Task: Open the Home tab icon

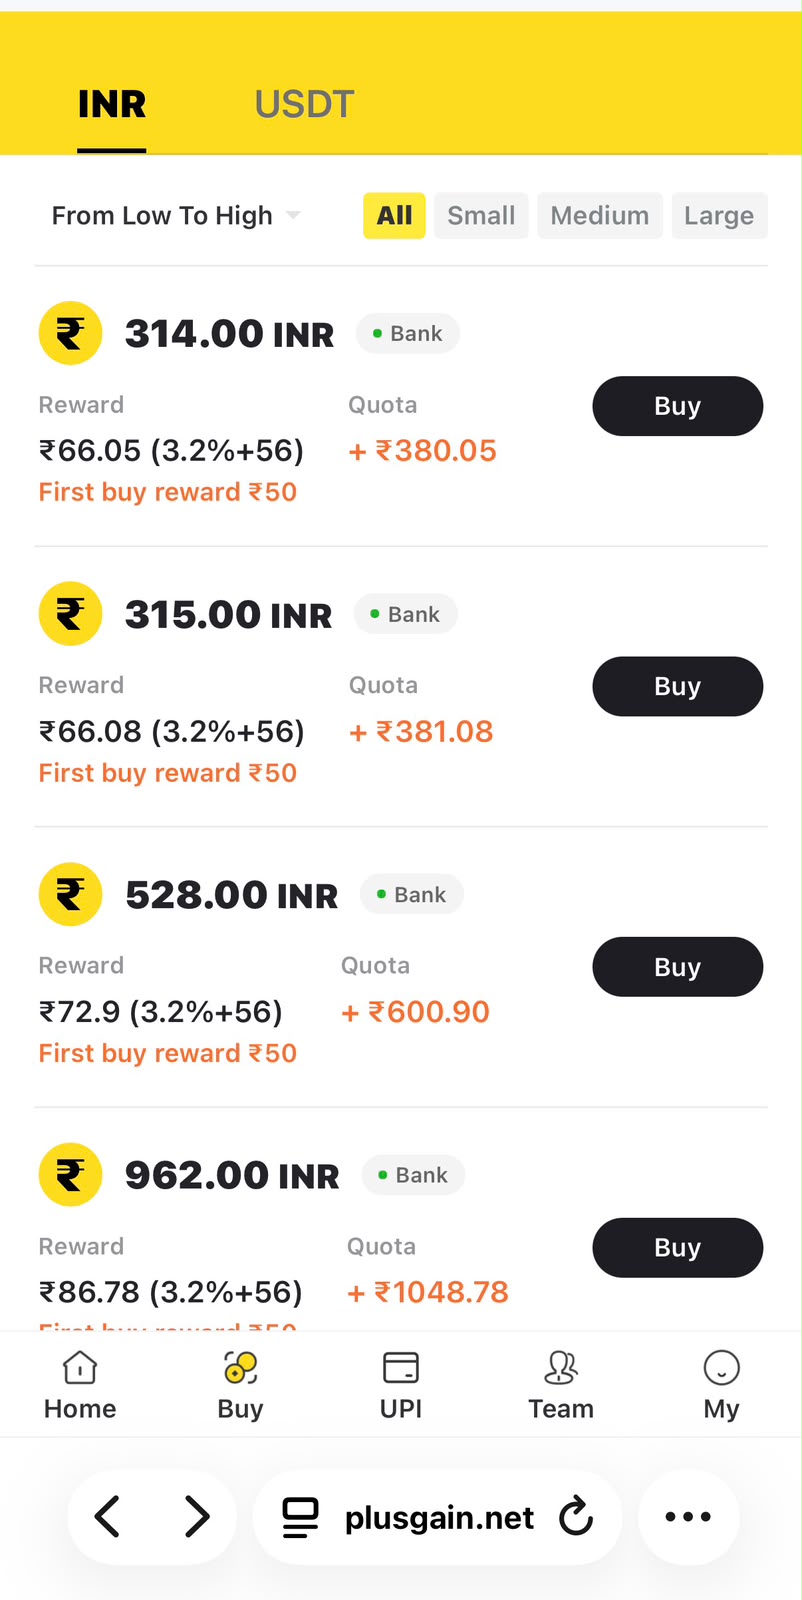Action: 80,1367
